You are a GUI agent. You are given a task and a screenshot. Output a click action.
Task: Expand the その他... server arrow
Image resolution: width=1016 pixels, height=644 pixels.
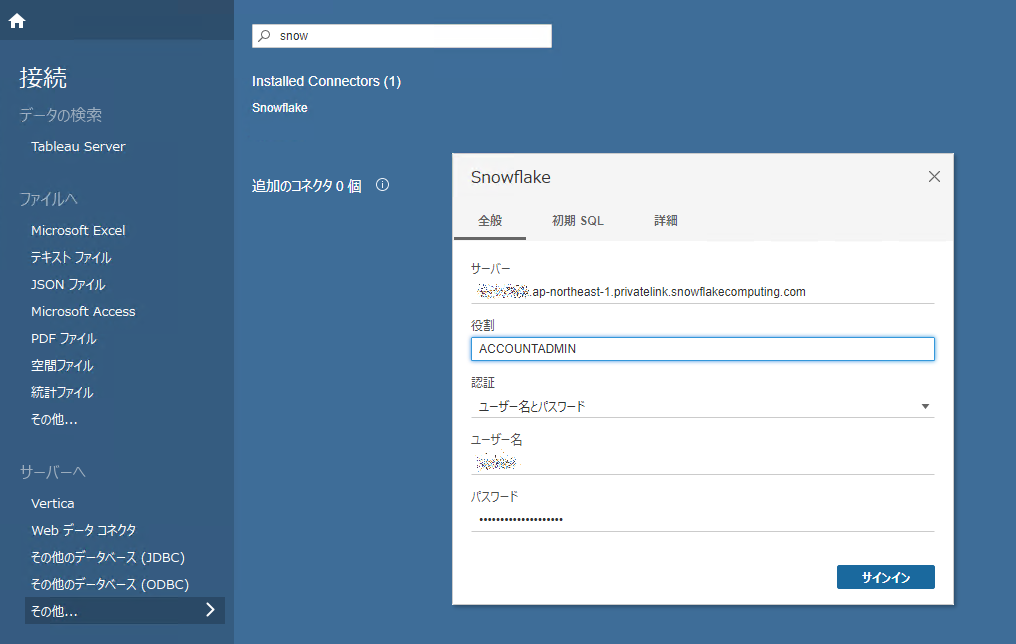click(x=210, y=610)
